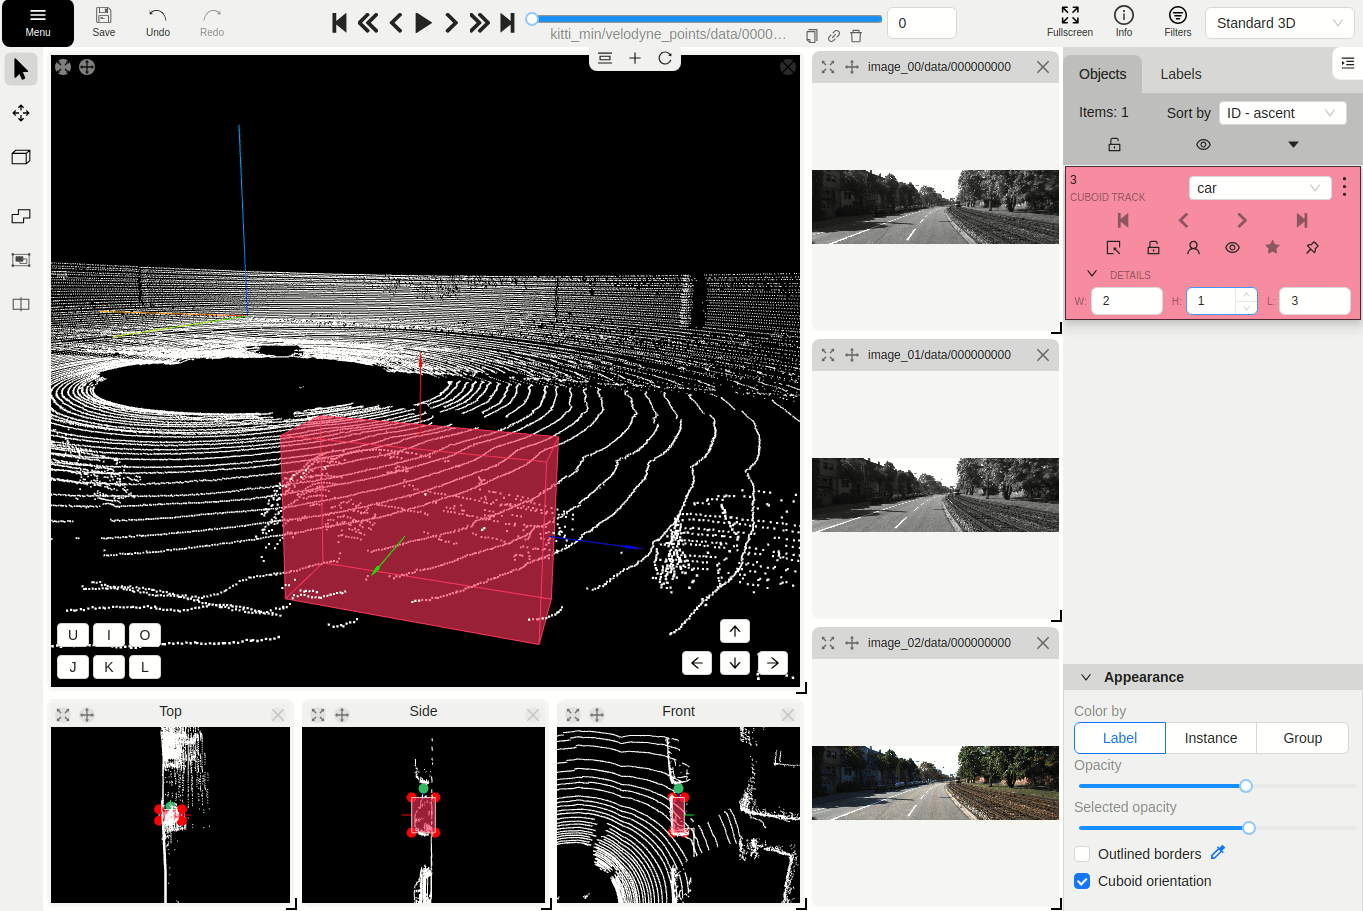The height and width of the screenshot is (911, 1363).
Task: Activate the move image tool
Action: point(21,113)
